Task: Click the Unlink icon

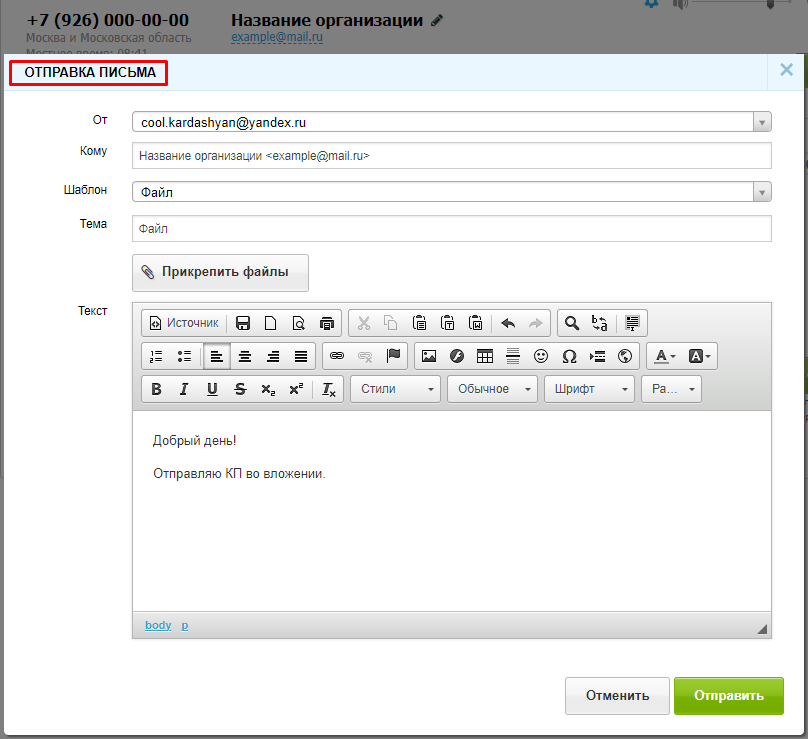Action: point(365,356)
